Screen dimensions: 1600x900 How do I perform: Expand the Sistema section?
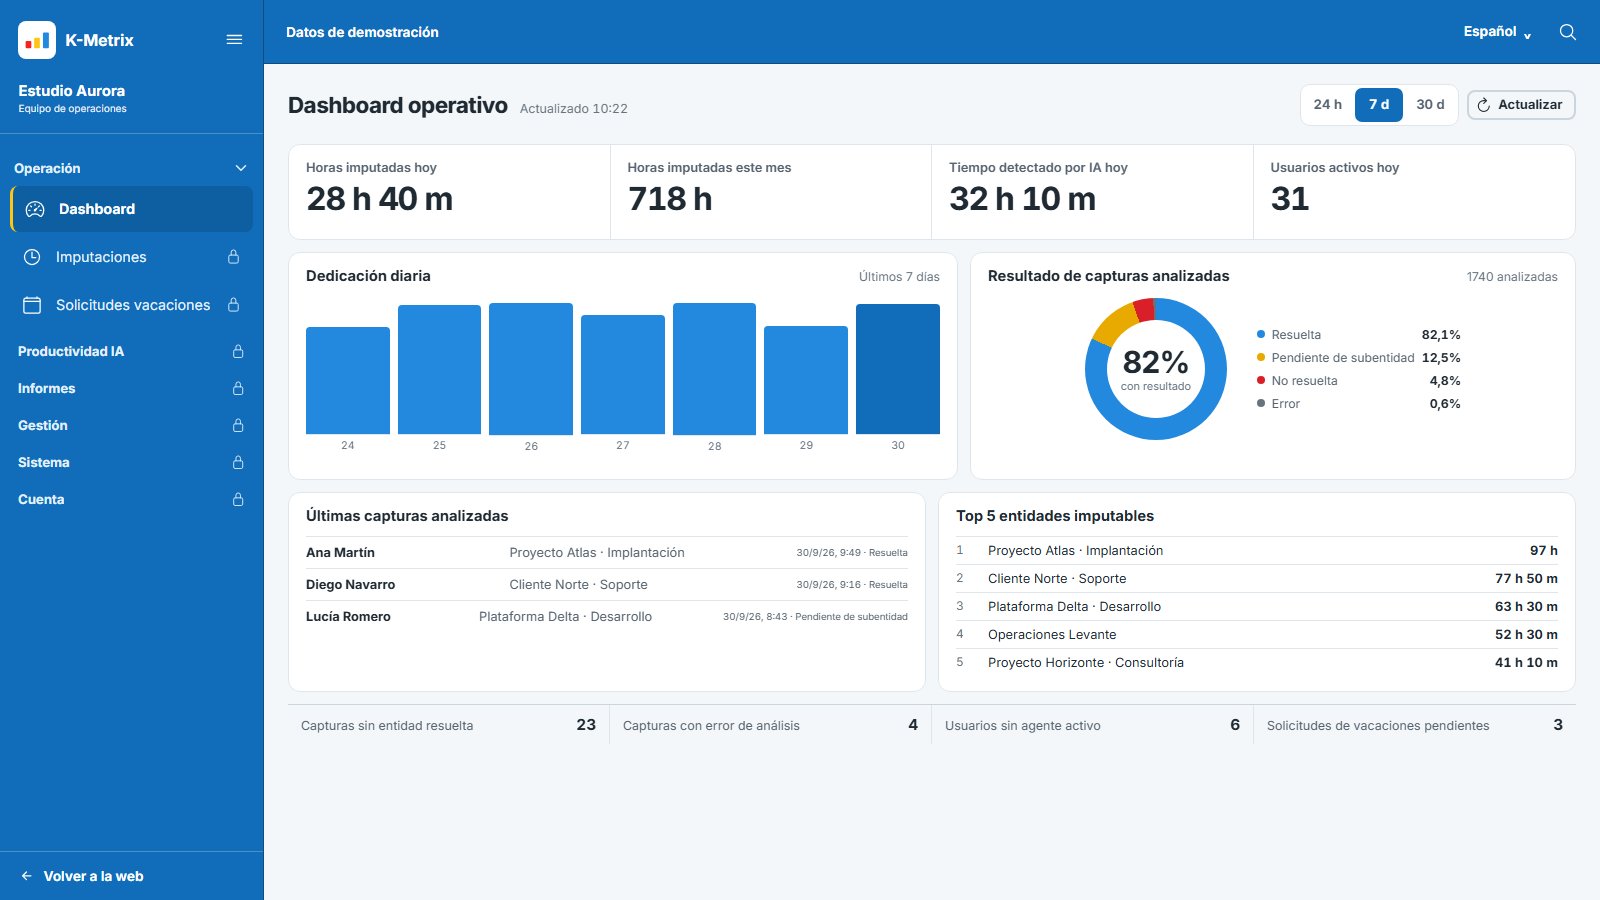[131, 462]
